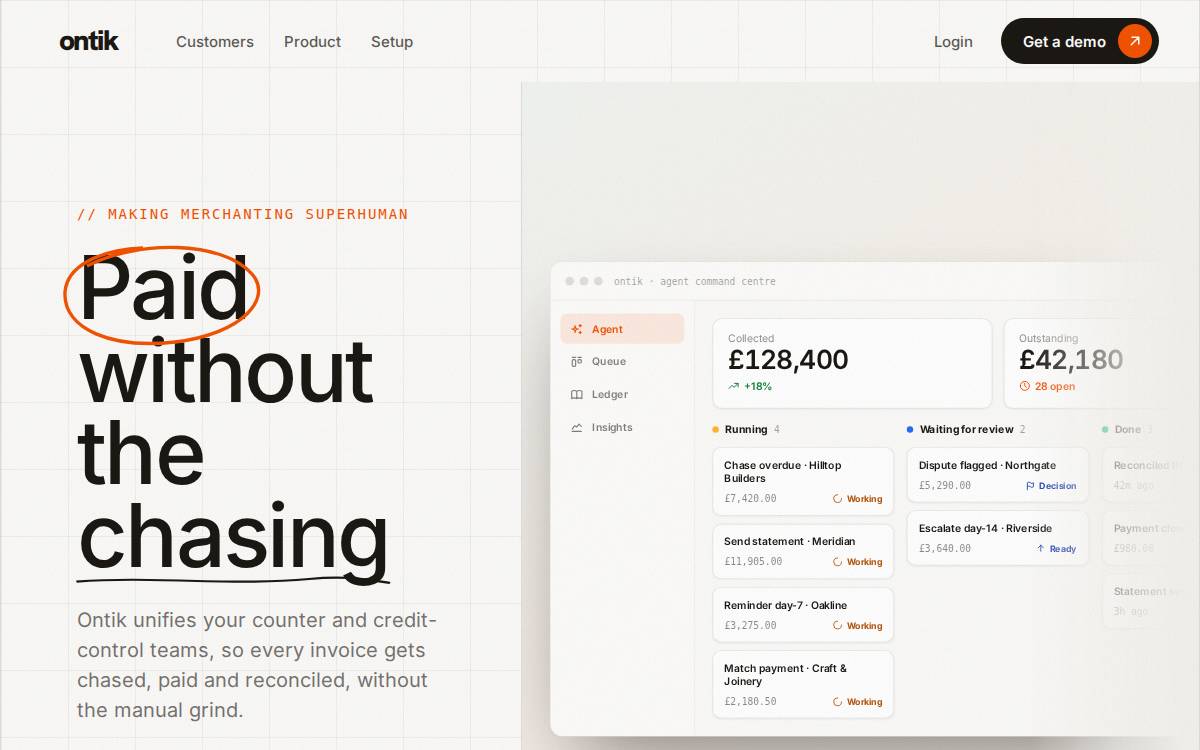Click the +18% text

coord(758,386)
